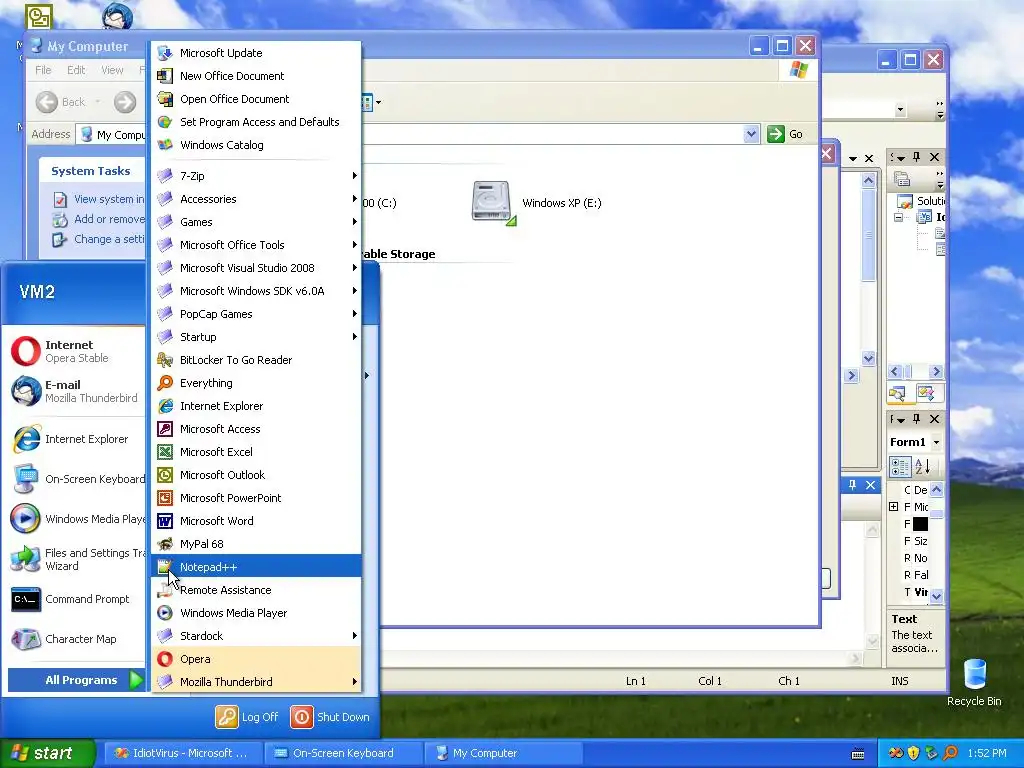Start Microsoft Excel
Viewport: 1024px width, 768px height.
pos(256,451)
